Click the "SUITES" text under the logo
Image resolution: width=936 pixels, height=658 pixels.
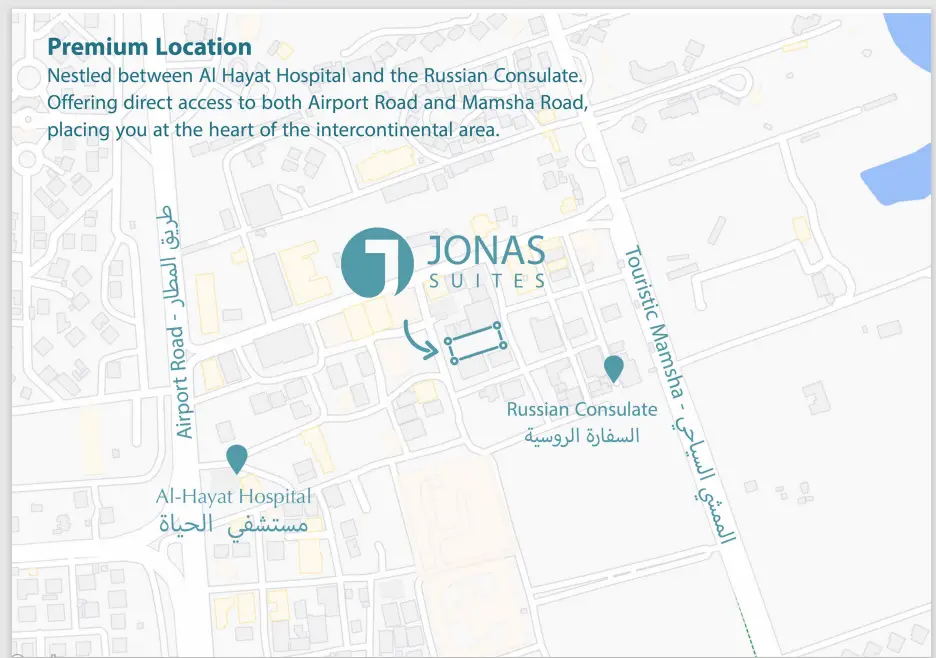487,282
